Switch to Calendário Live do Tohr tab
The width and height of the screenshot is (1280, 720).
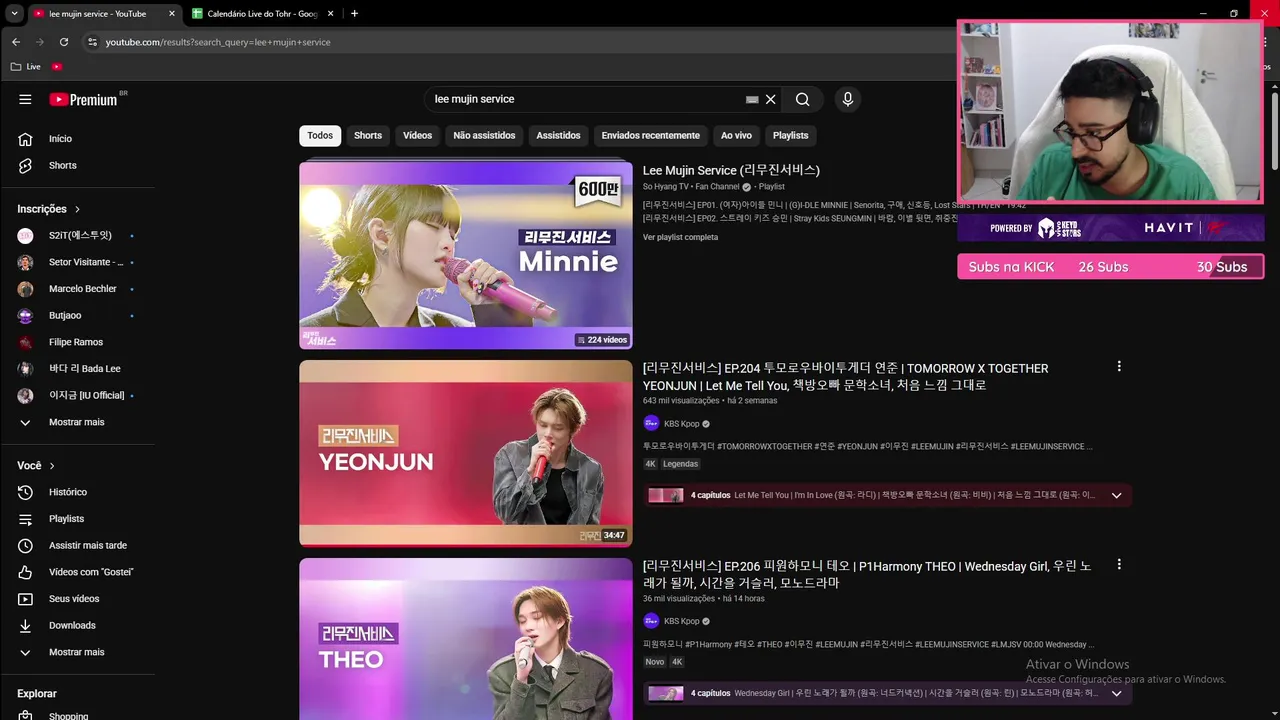click(262, 14)
